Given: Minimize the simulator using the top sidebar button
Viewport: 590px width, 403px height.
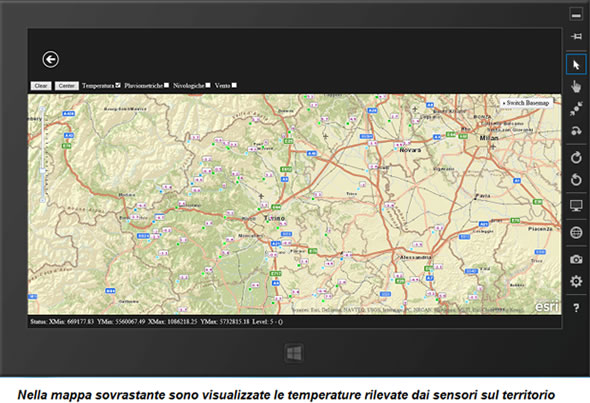Looking at the screenshot, I should click(x=576, y=15).
